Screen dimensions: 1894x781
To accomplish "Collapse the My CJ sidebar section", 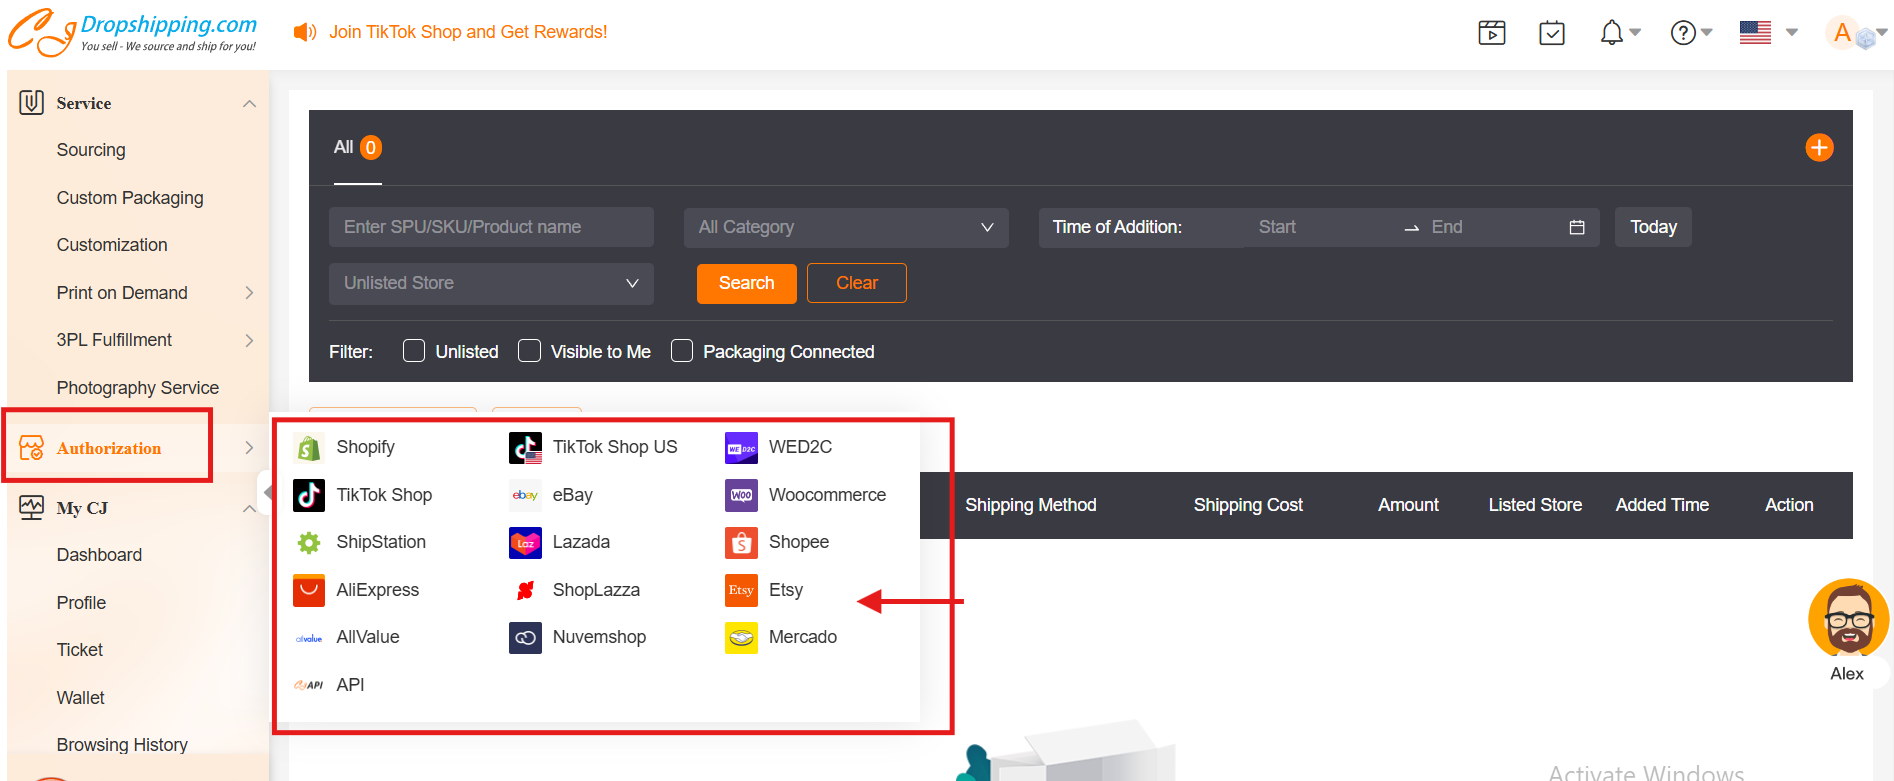I will [249, 508].
